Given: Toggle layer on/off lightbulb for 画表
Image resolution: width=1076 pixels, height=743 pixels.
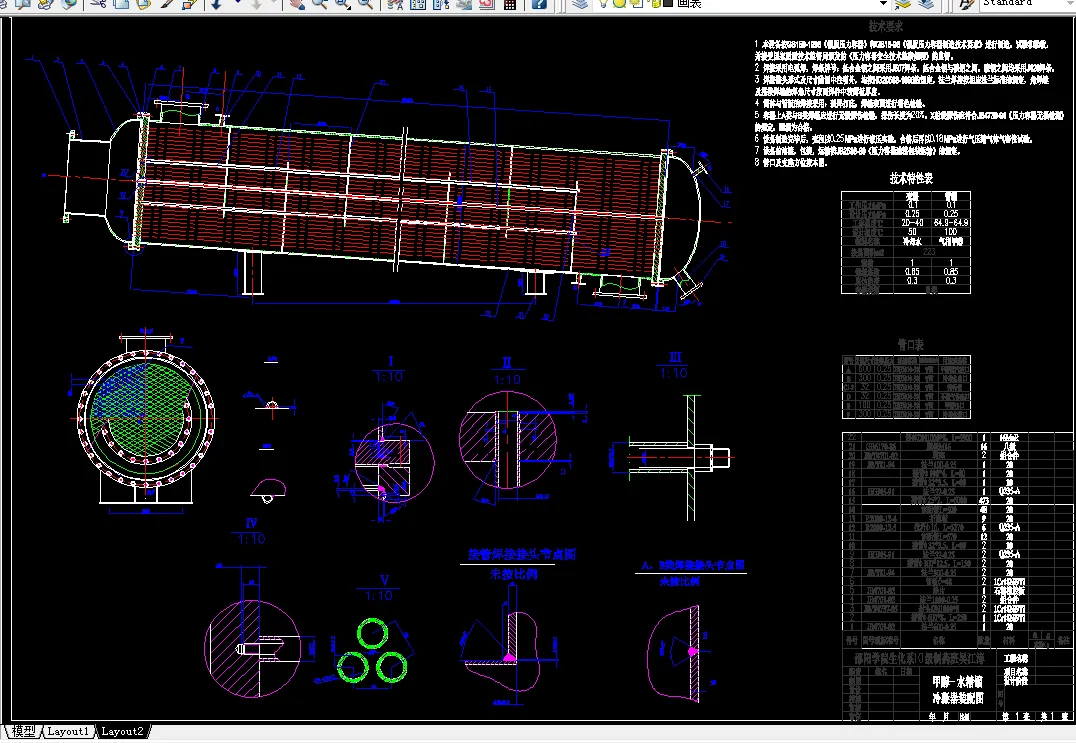Looking at the screenshot, I should click(x=604, y=3).
